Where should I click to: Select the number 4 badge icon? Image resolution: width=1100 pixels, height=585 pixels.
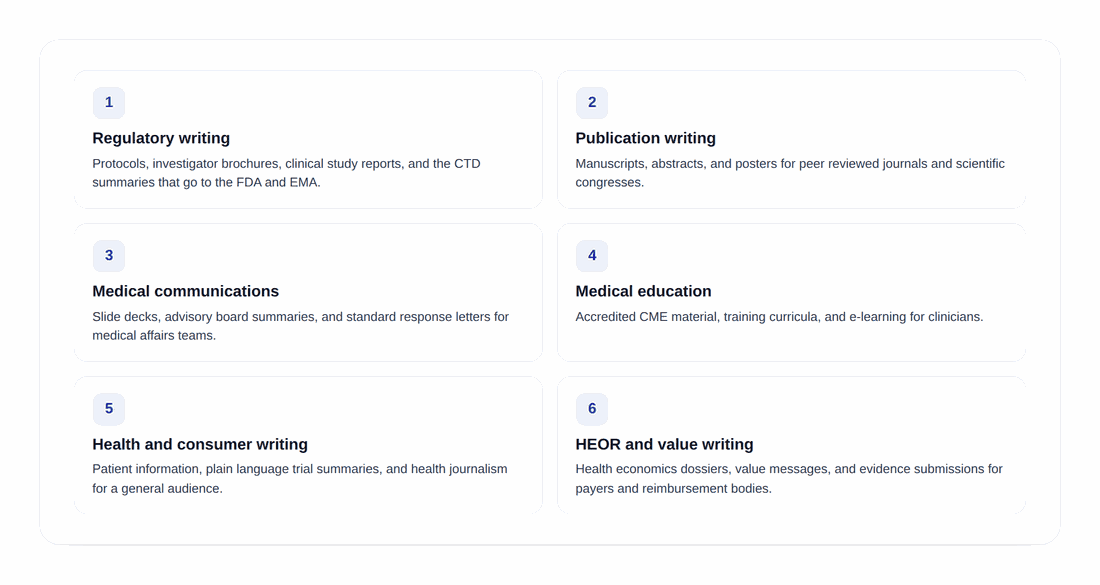592,255
